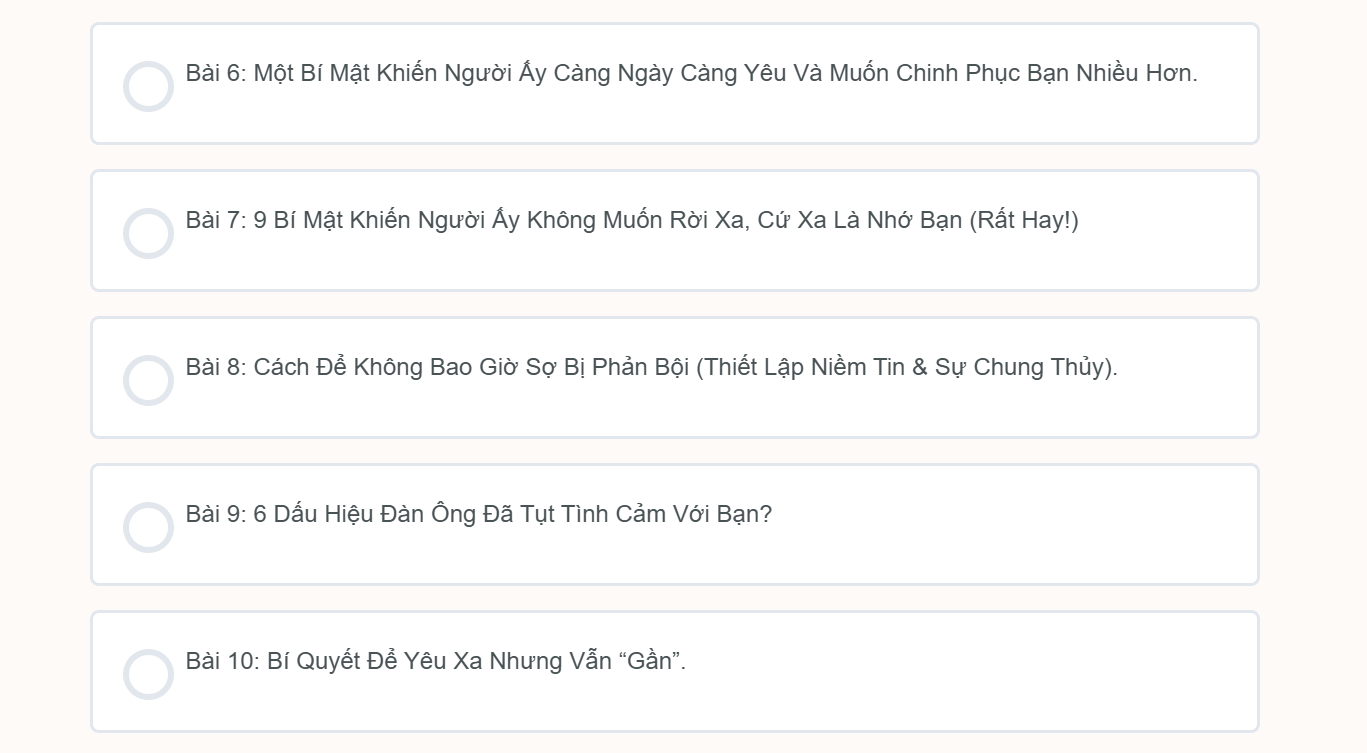Check the circle beside Bài 8 lesson

pos(148,380)
